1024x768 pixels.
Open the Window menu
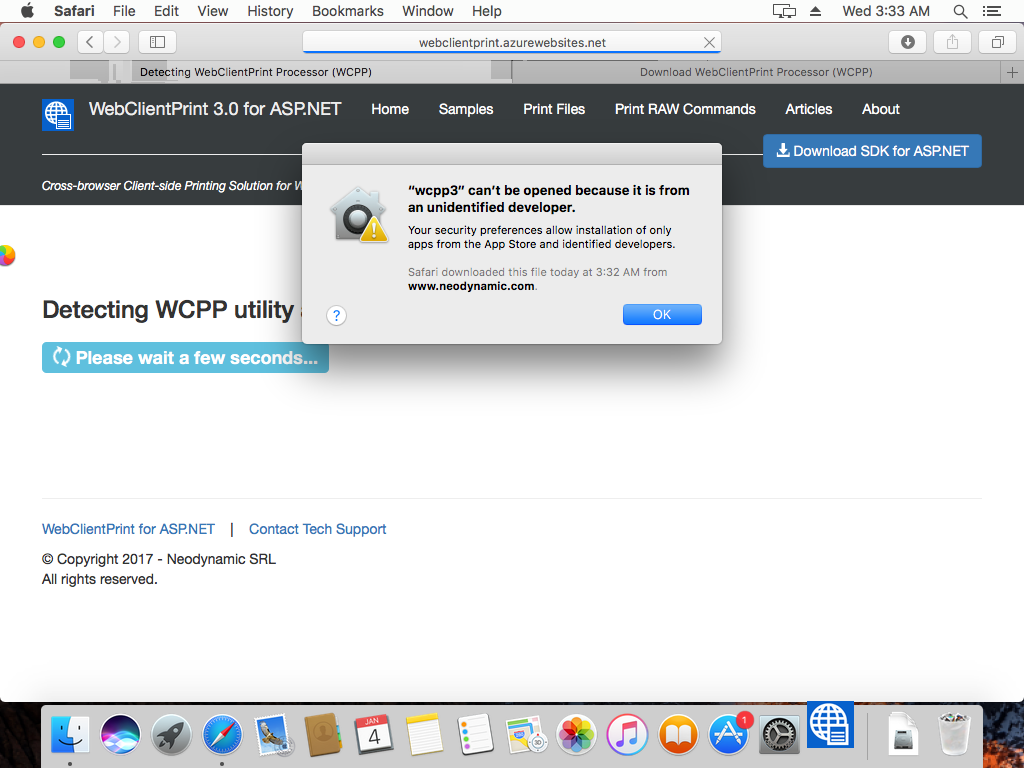pos(428,11)
